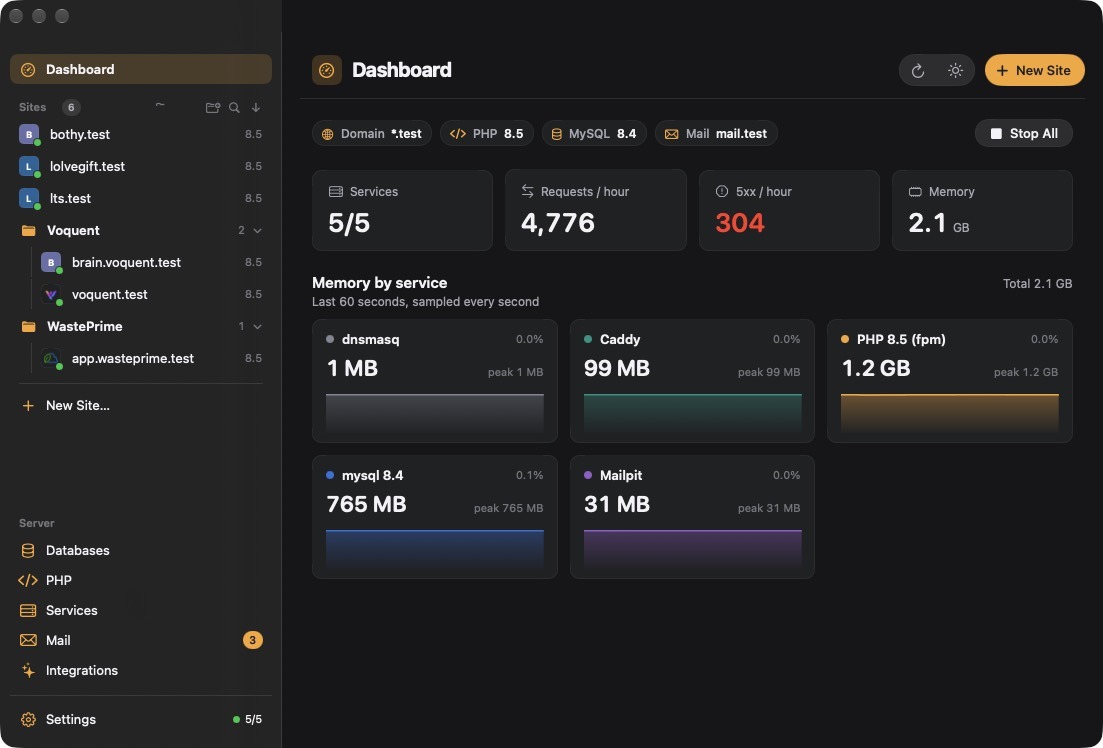Collapse the Voquent folder chevron
The width and height of the screenshot is (1103, 748).
(257, 230)
